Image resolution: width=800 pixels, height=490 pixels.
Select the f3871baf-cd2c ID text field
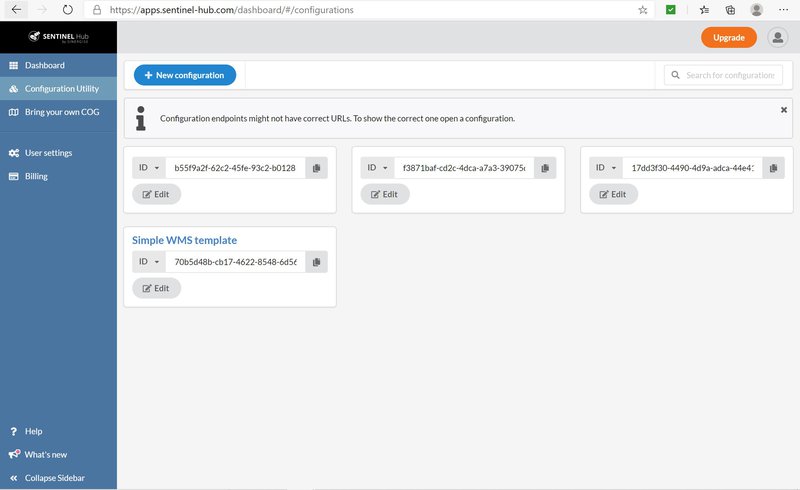click(x=464, y=168)
